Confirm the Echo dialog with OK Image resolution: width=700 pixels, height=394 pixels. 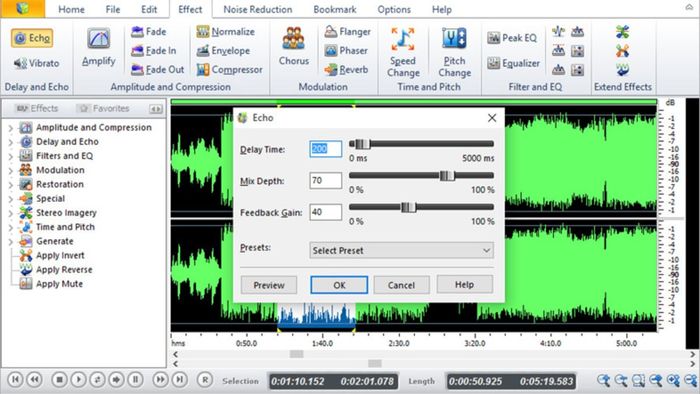[x=339, y=285]
